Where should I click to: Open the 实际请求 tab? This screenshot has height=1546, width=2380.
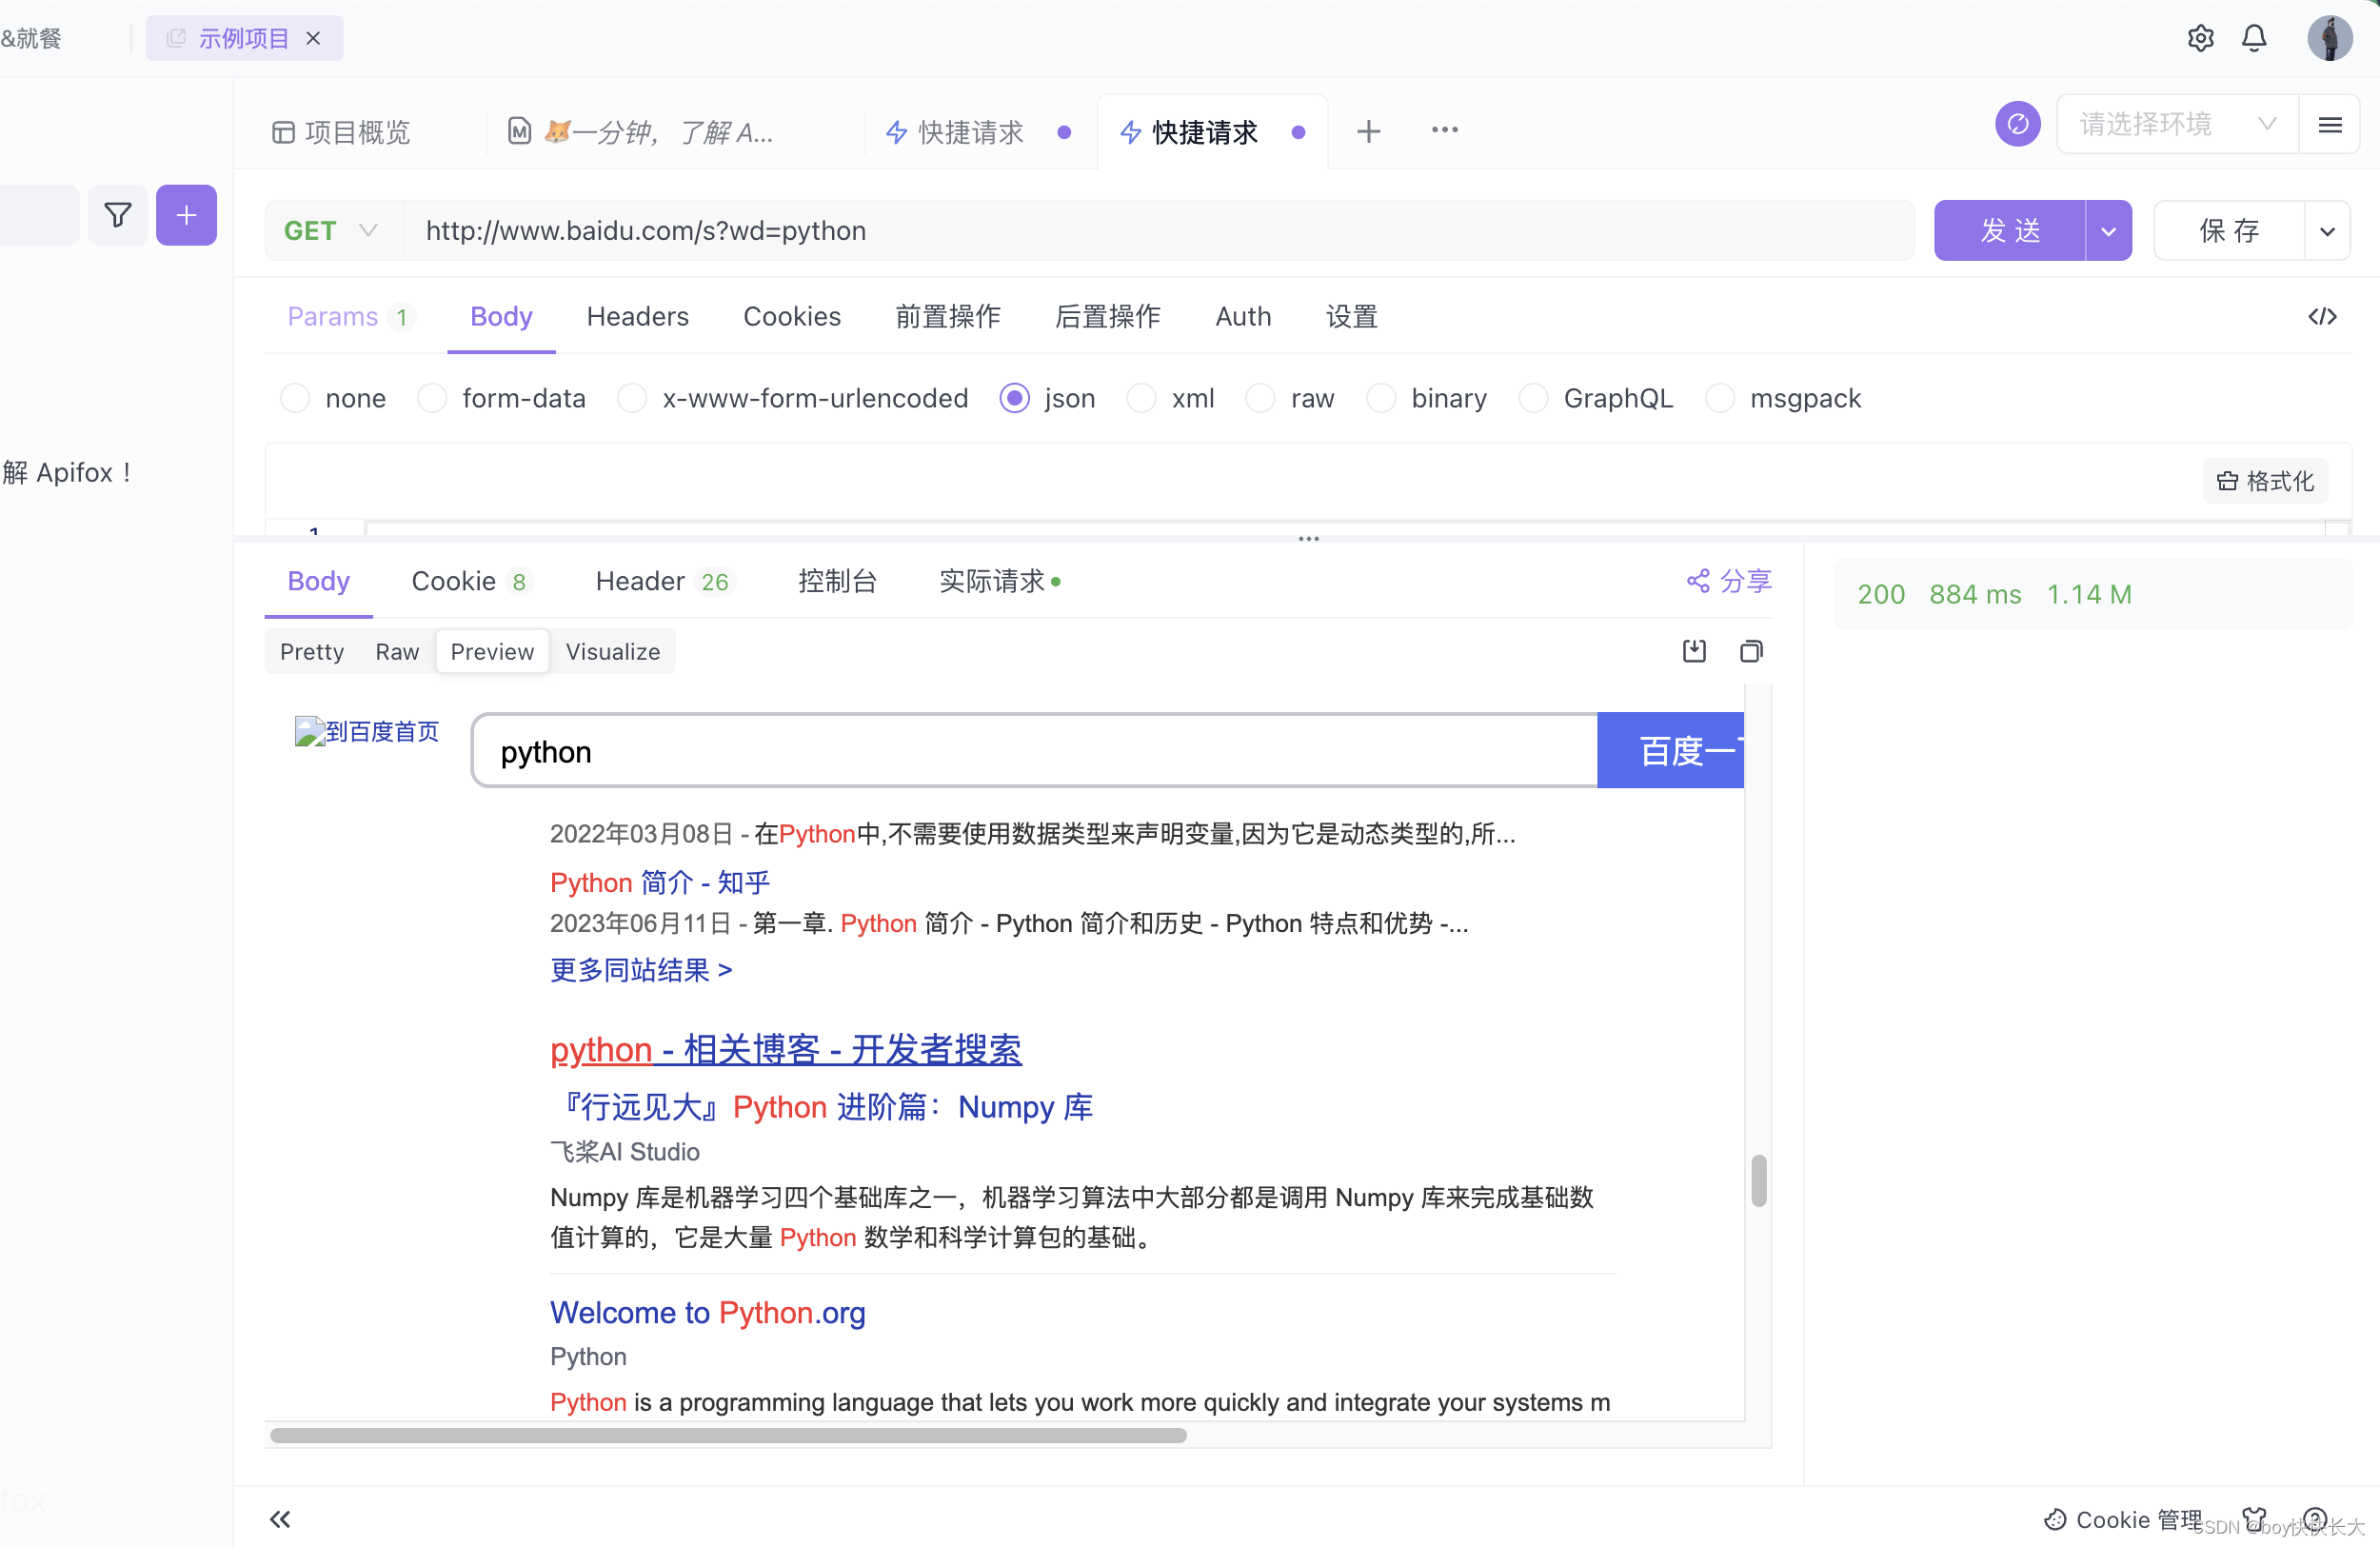coord(999,582)
